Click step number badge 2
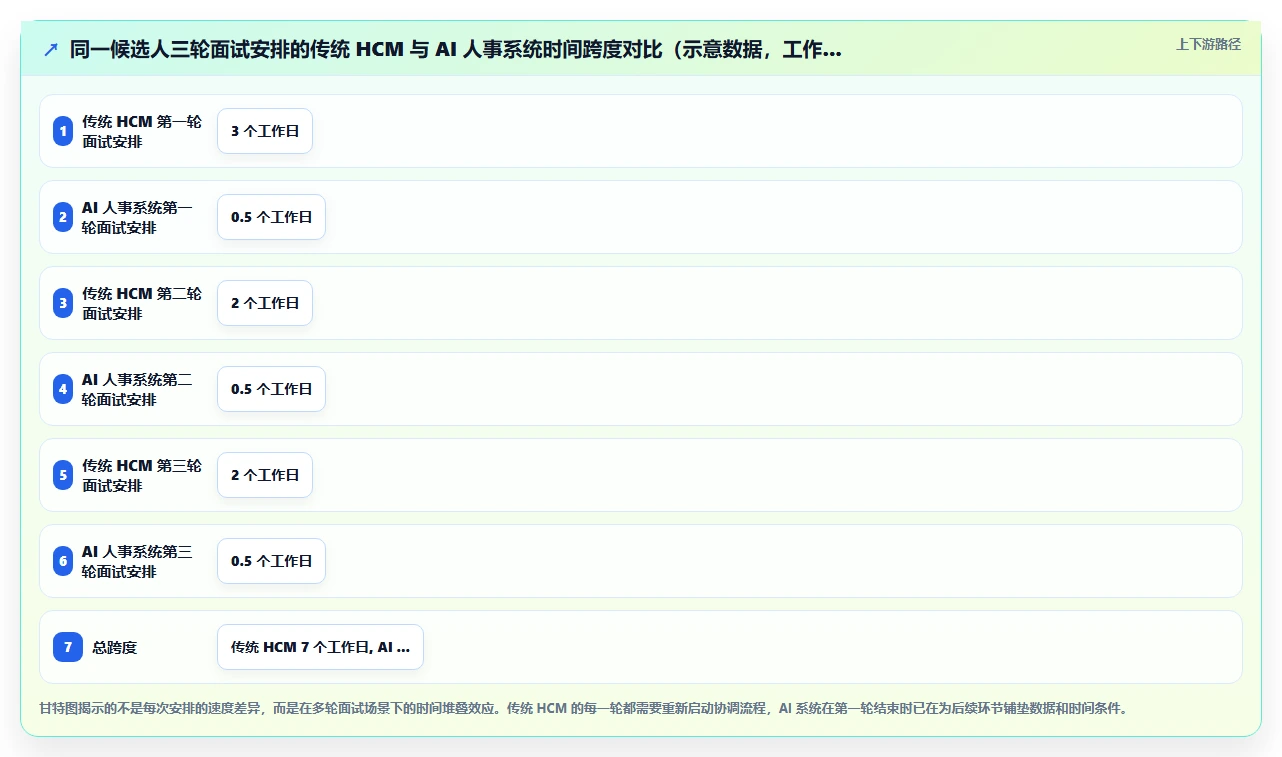Viewport: 1282px width, 757px height. click(63, 217)
